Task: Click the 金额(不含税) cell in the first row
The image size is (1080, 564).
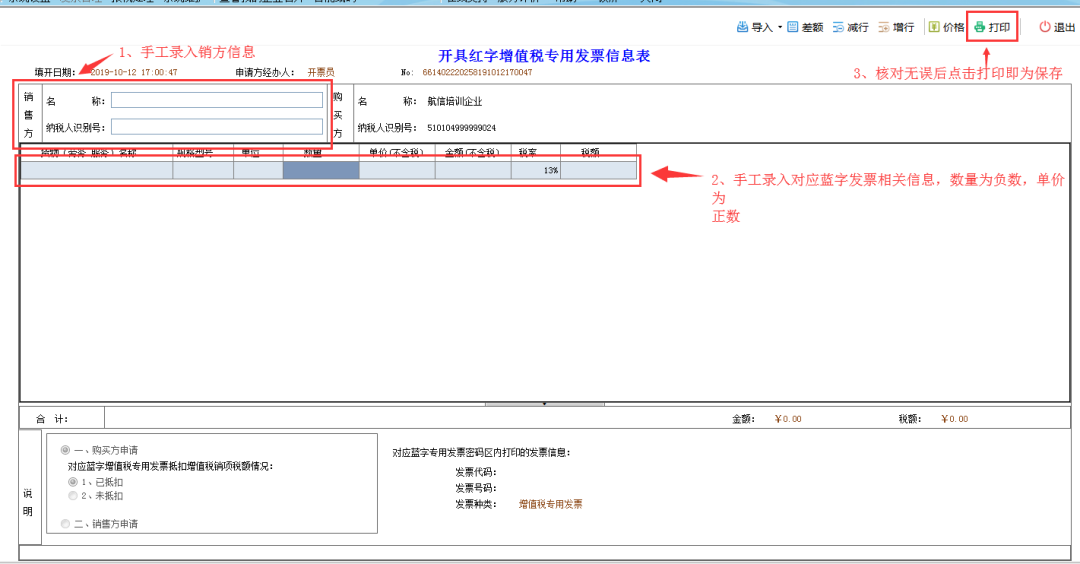Action: tap(472, 171)
